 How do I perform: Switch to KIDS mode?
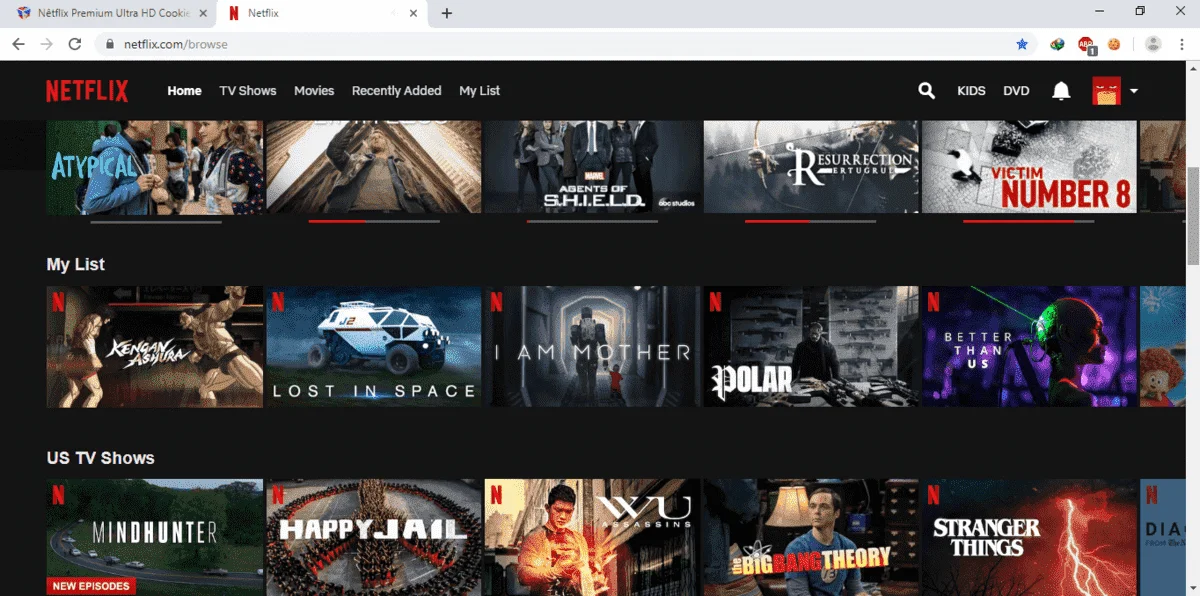click(971, 91)
